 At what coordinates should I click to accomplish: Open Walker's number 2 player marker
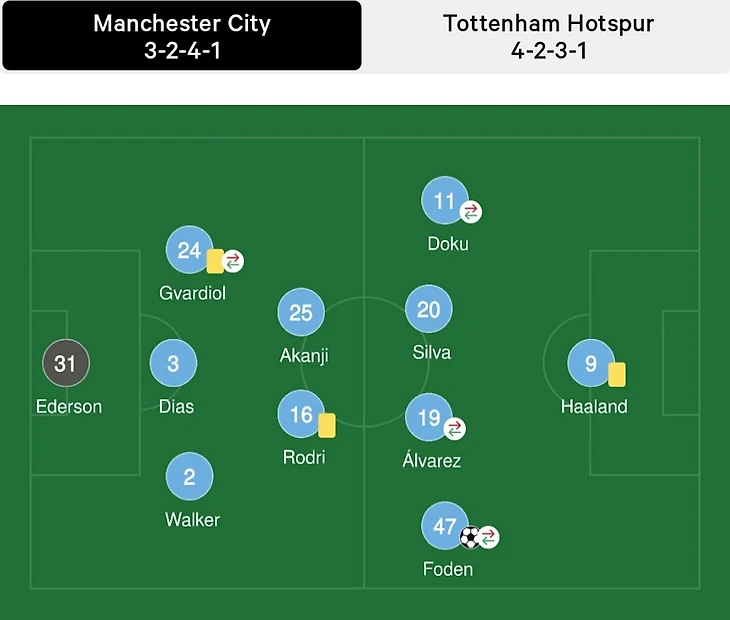[x=189, y=477]
